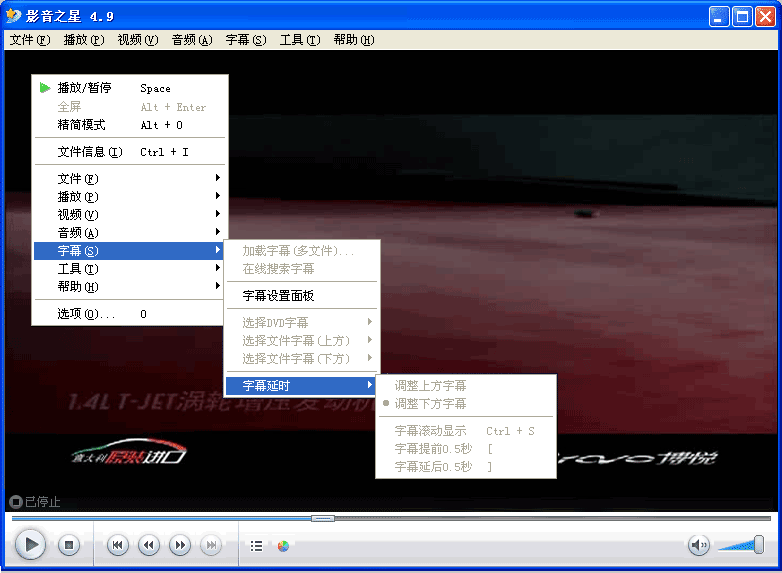The height and width of the screenshot is (573, 782).
Task: Click highlighted 字幕(S) in context menu
Action: pyautogui.click(x=130, y=250)
